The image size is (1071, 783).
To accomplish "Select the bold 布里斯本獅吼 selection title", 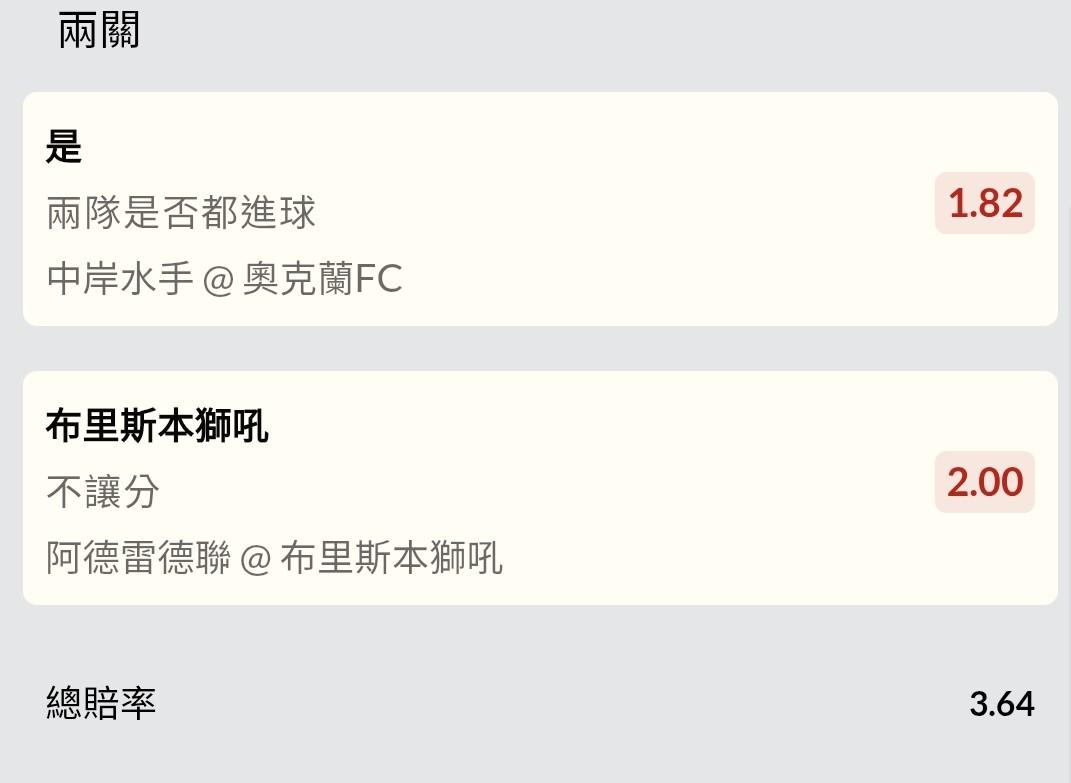I will pyautogui.click(x=157, y=427).
